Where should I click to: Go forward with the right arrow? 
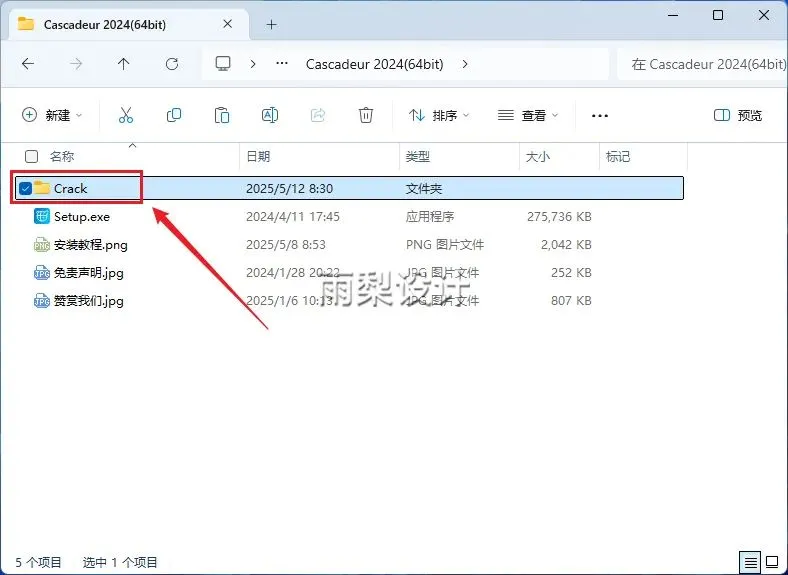(x=76, y=64)
